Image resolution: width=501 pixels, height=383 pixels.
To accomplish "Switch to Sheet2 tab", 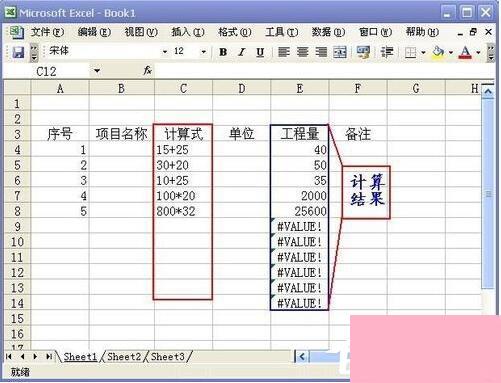I will [124, 357].
